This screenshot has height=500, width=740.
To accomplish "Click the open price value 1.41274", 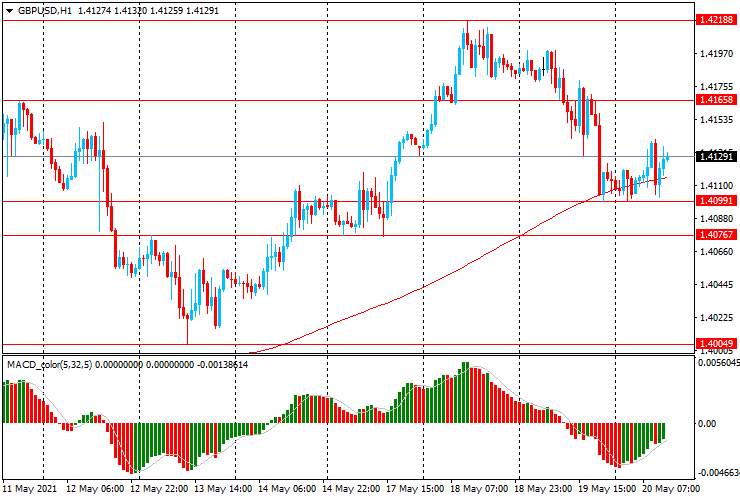I will click(x=94, y=10).
